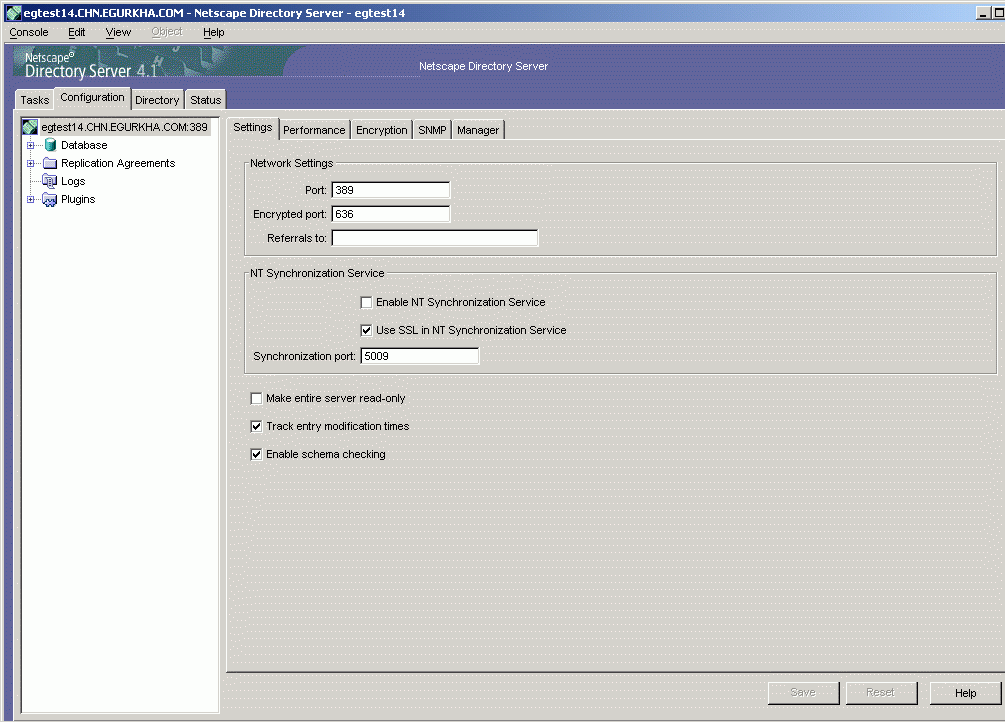Select Replication Agreements tree item label
The height and width of the screenshot is (722, 1005).
tap(118, 164)
